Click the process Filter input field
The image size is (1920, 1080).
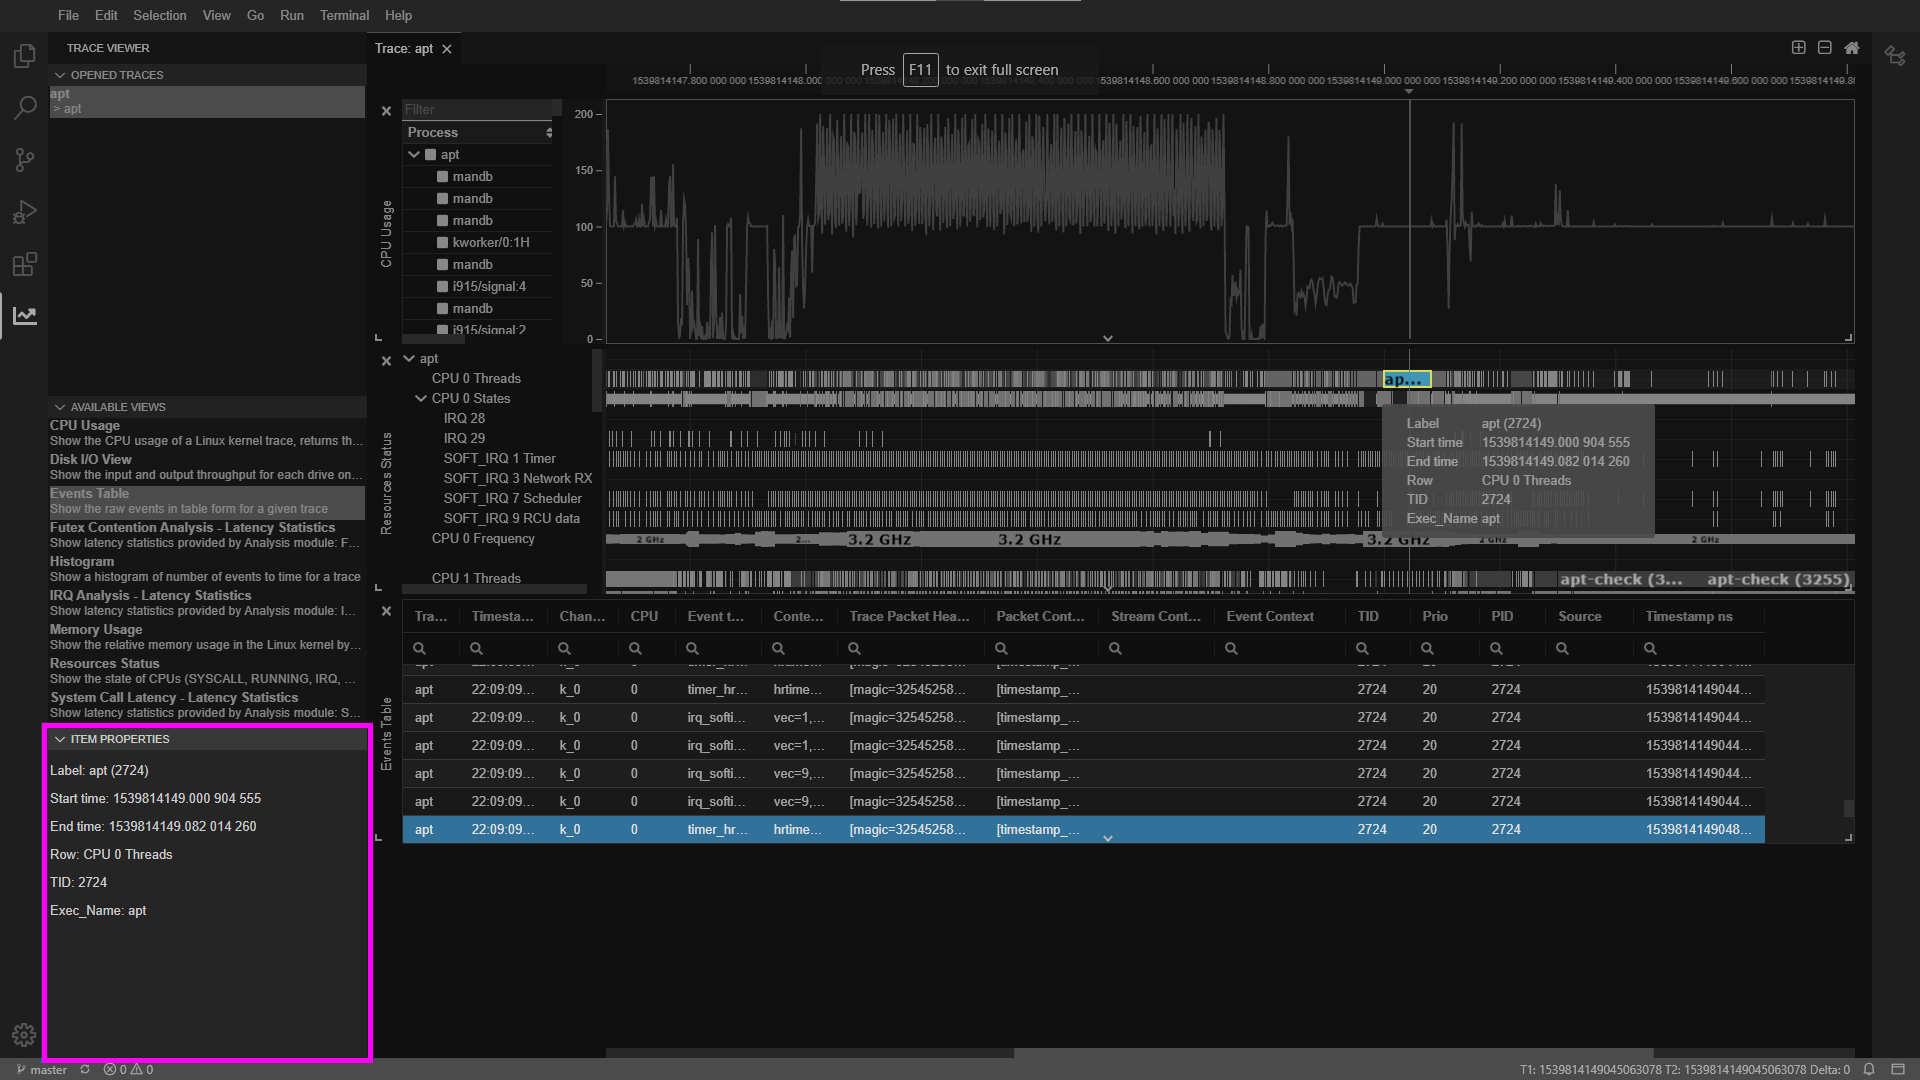pos(478,109)
